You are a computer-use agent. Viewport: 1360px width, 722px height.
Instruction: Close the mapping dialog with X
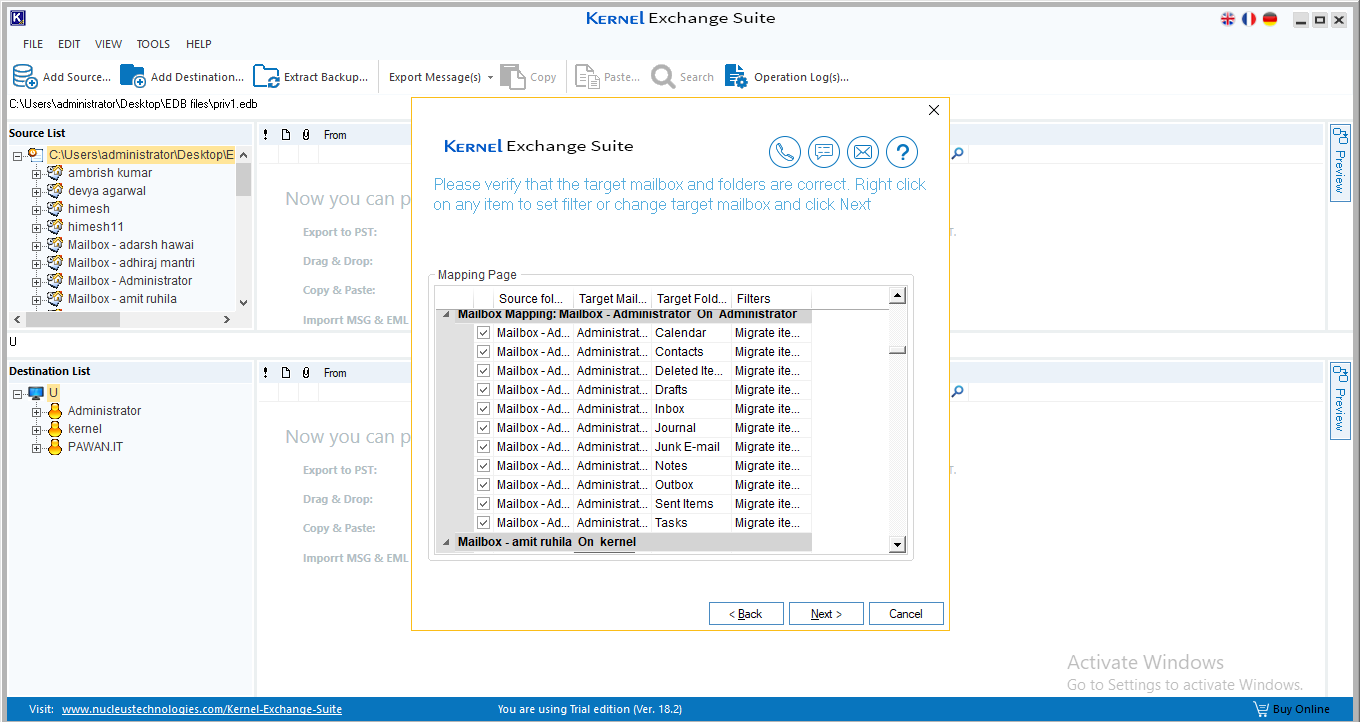click(934, 110)
